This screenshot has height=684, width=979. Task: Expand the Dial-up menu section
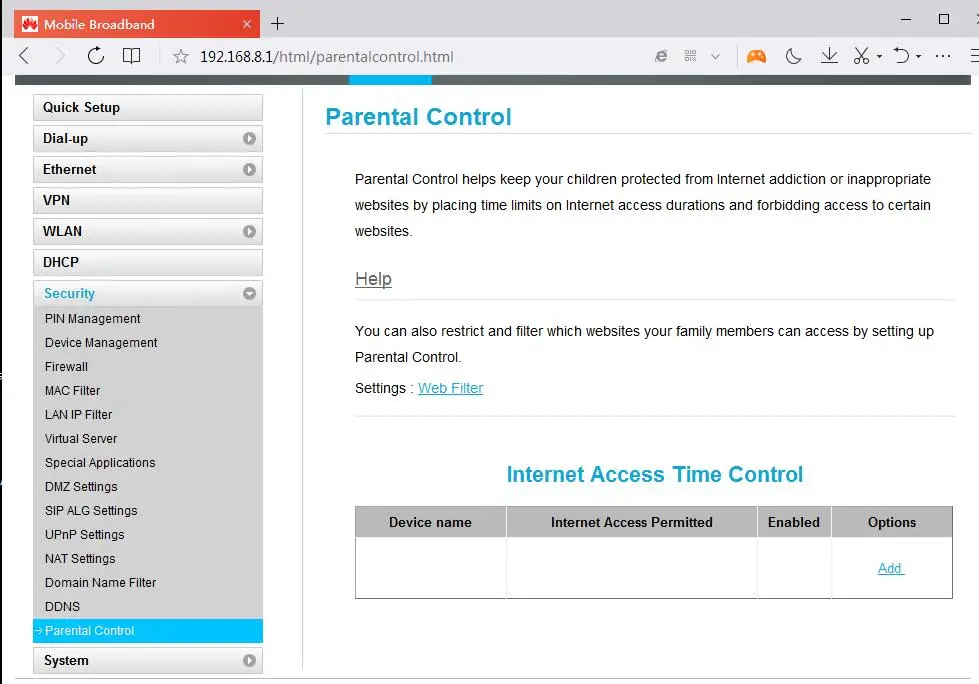[148, 139]
